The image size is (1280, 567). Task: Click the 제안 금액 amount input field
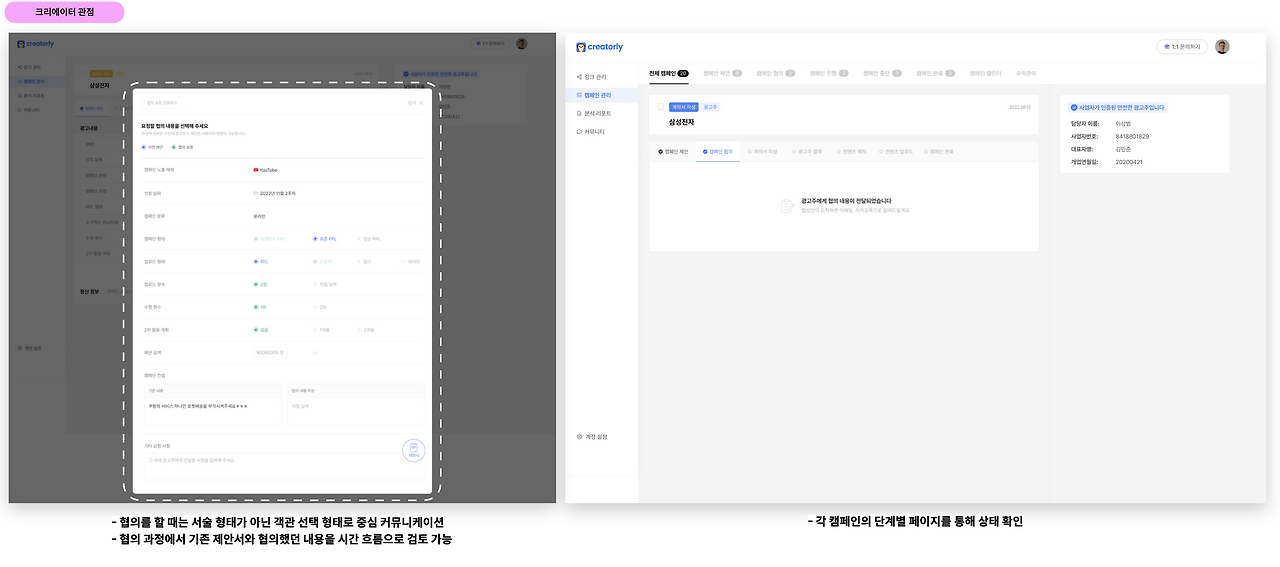click(x=270, y=352)
